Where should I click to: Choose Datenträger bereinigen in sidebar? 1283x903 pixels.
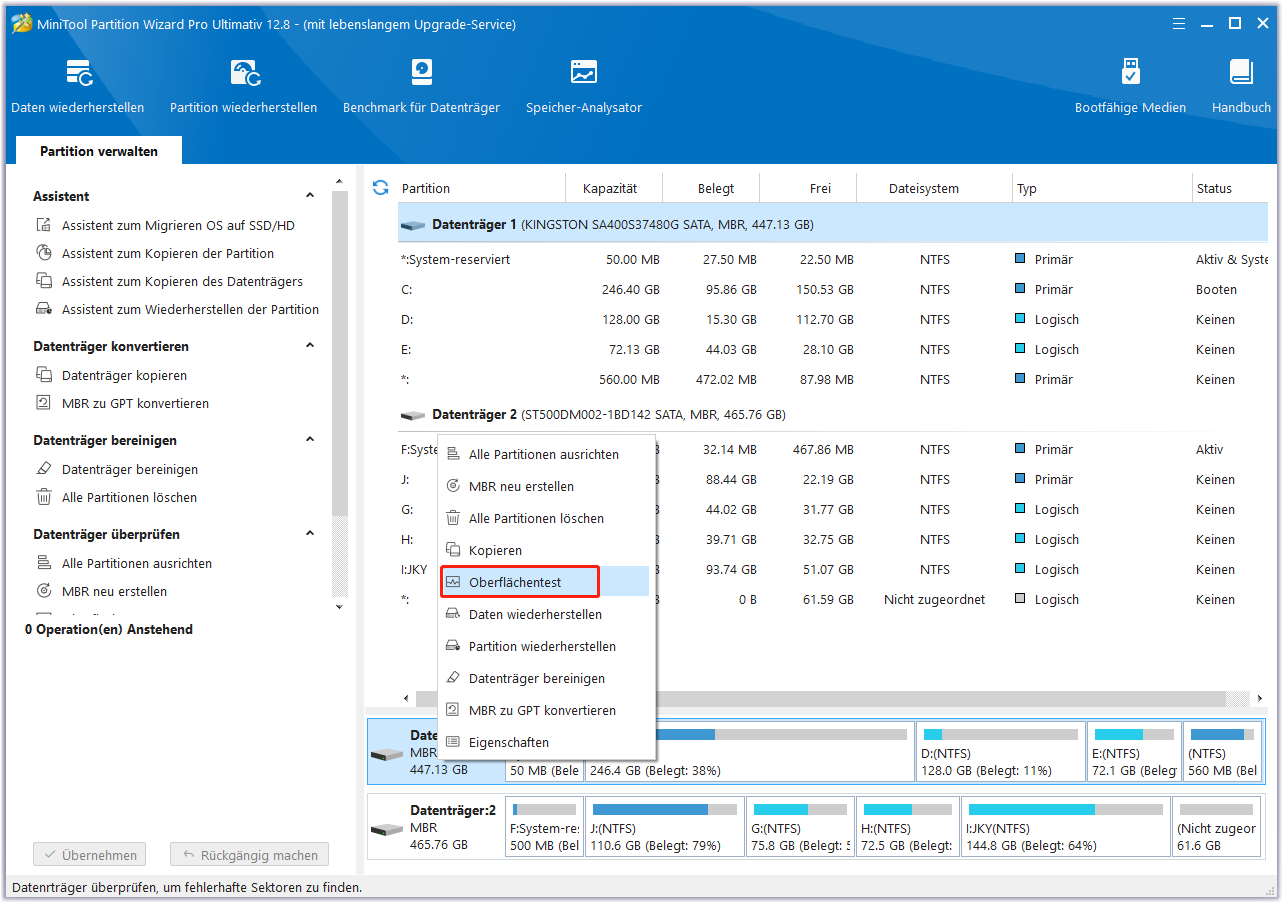coord(129,470)
